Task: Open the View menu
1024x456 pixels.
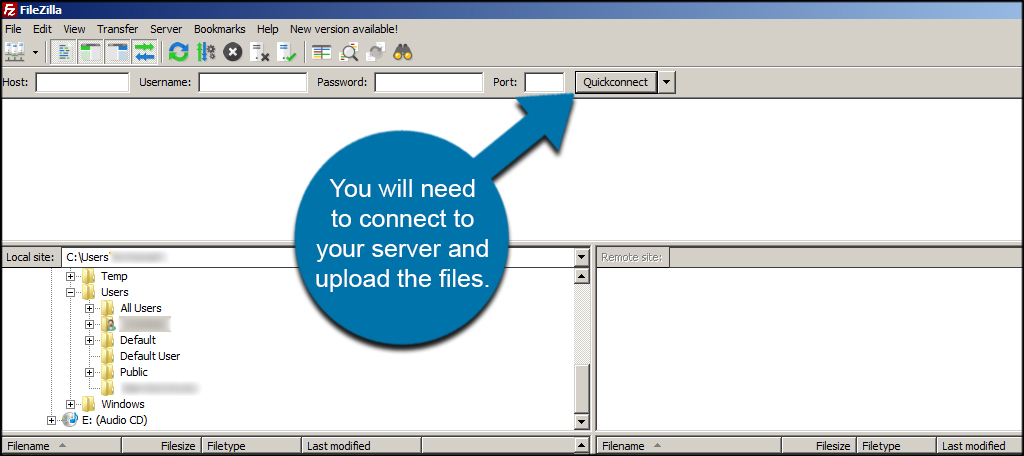Action: coord(74,29)
